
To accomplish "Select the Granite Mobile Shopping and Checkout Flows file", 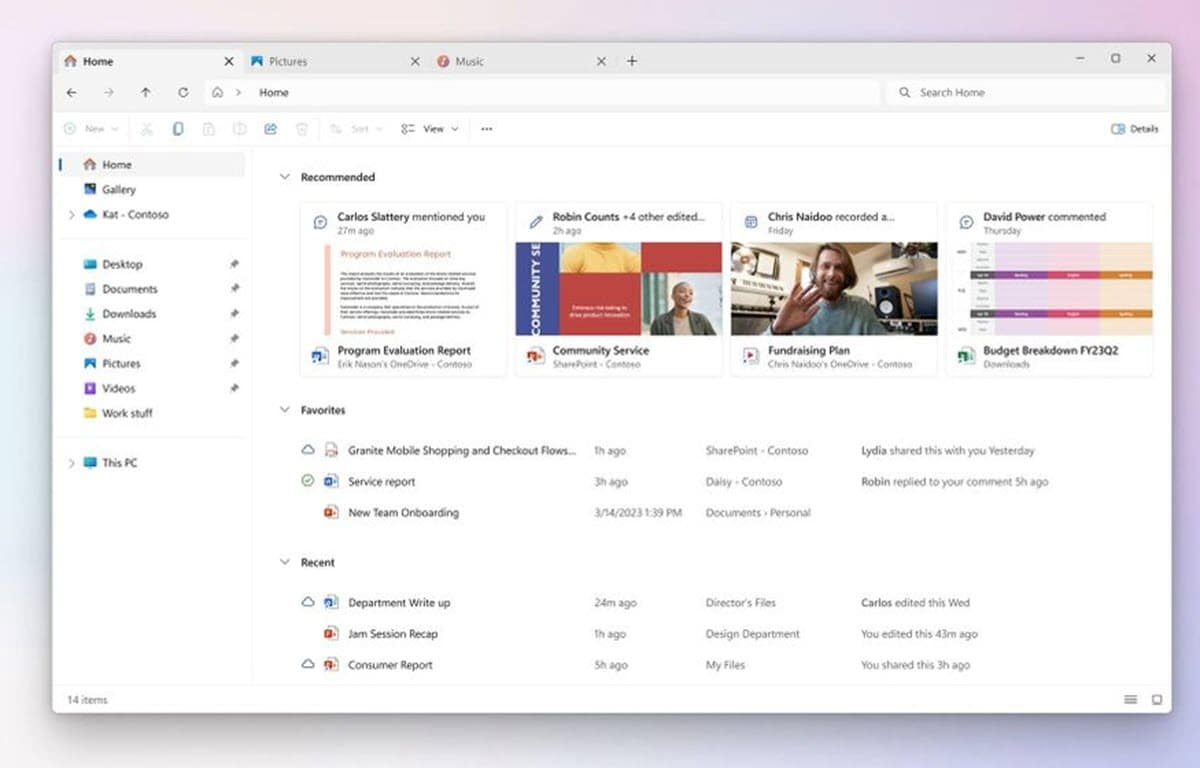I will [462, 450].
